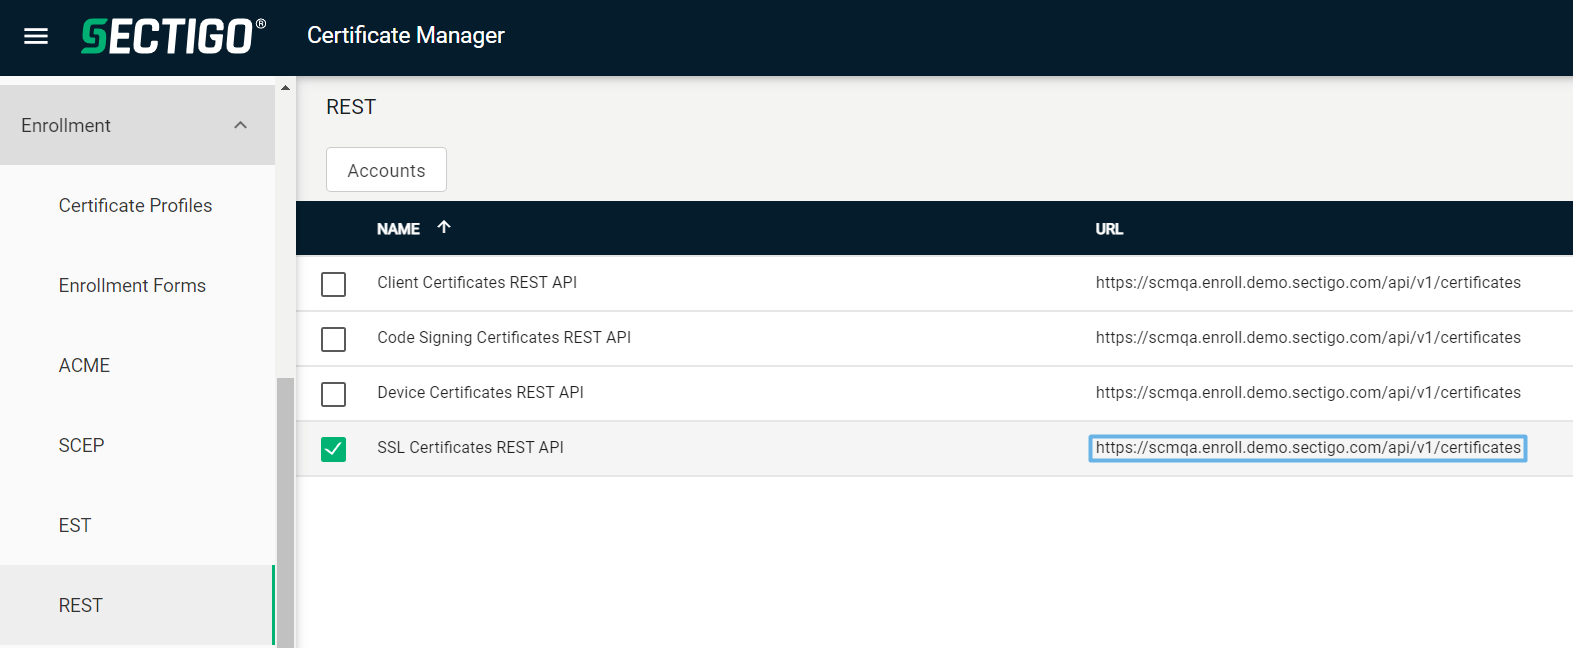Image resolution: width=1573 pixels, height=648 pixels.
Task: Sort the table by NAME column
Action: 398,229
